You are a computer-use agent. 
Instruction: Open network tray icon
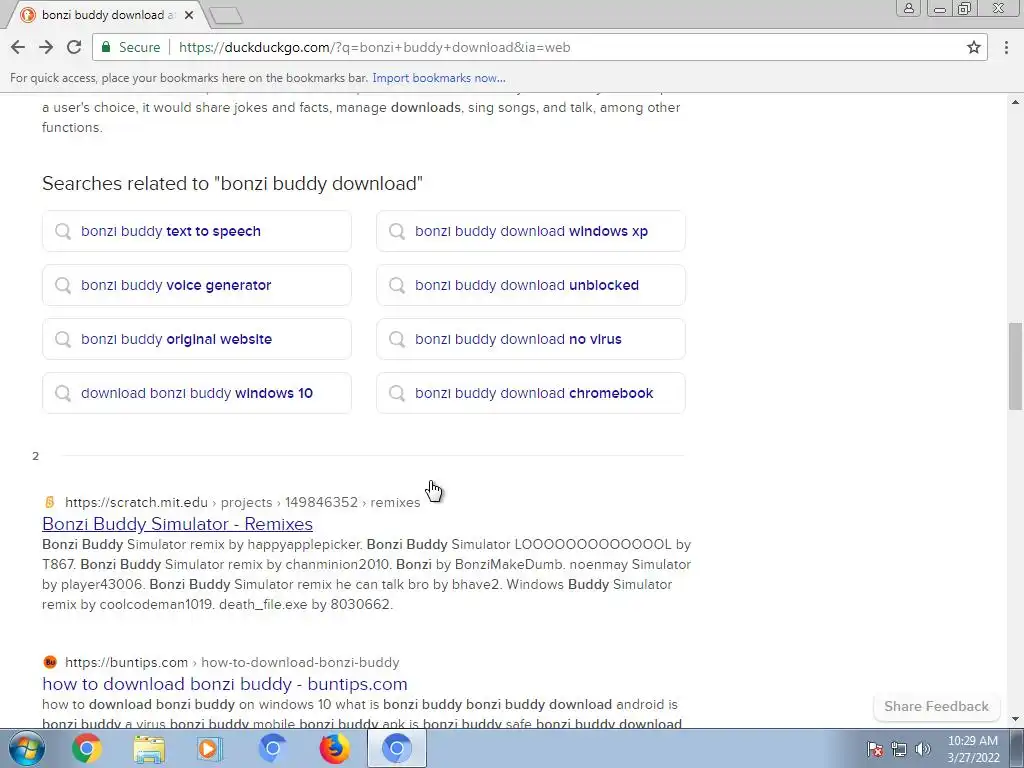pyautogui.click(x=899, y=749)
